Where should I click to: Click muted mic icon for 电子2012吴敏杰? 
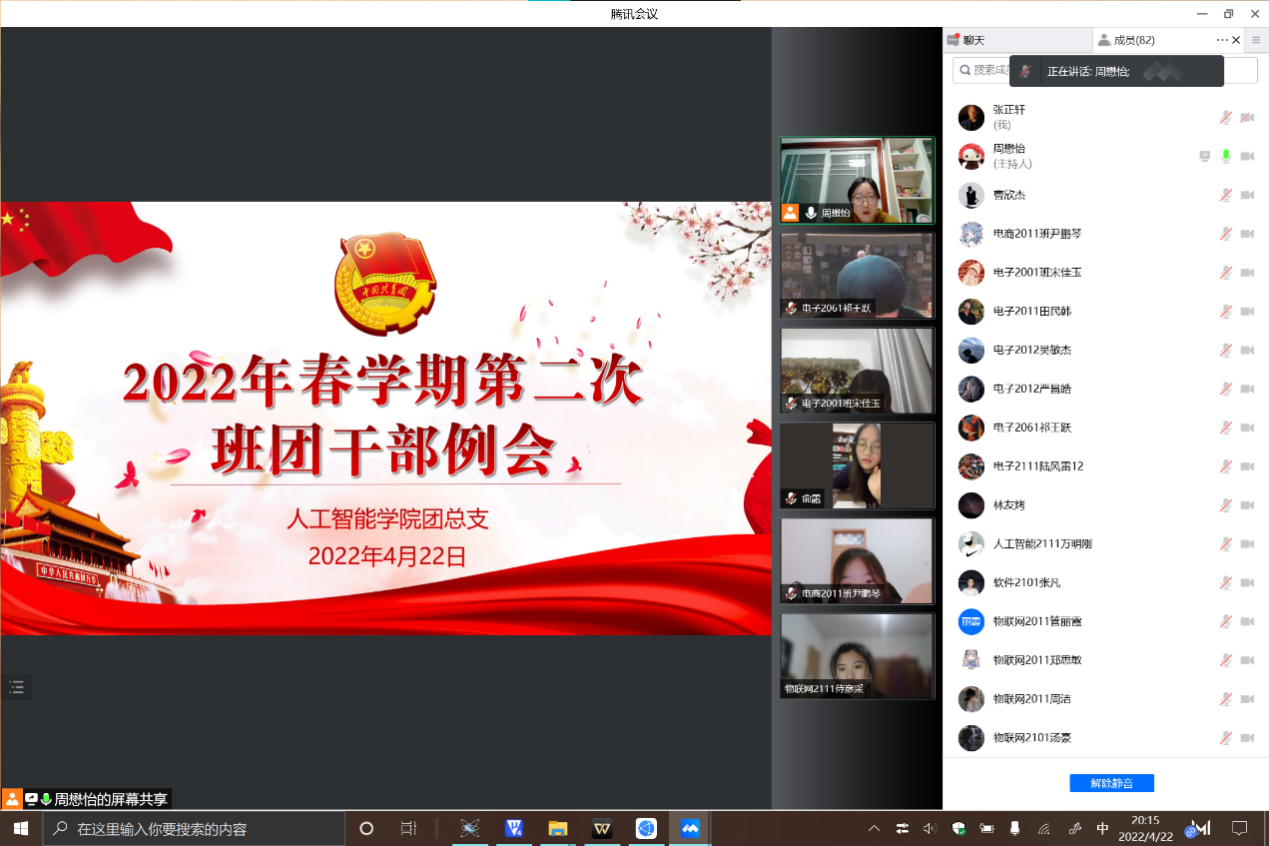click(x=1225, y=350)
